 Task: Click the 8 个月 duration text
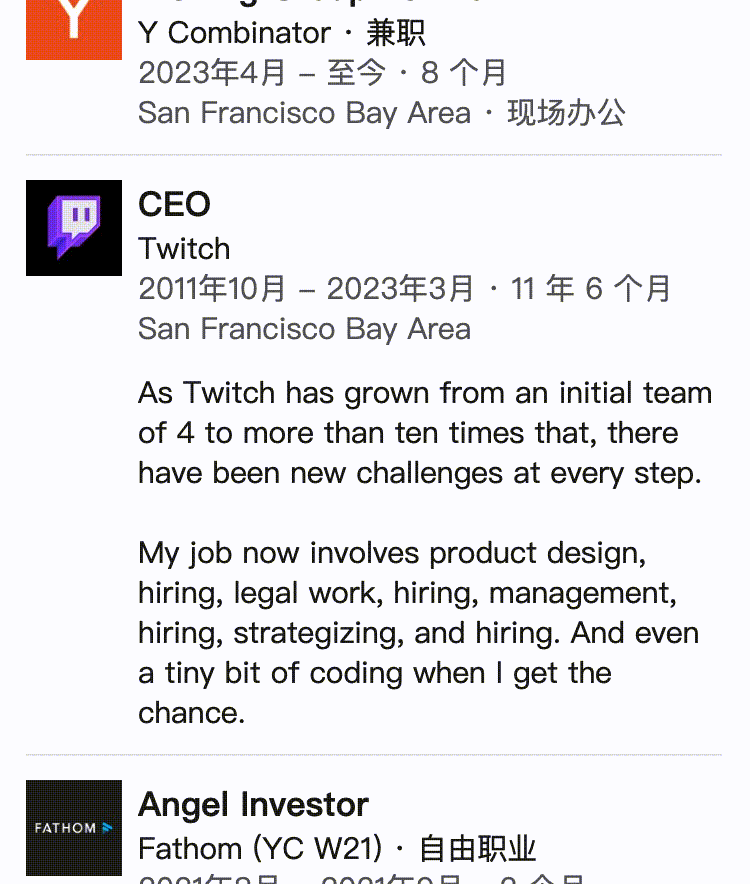coord(464,73)
